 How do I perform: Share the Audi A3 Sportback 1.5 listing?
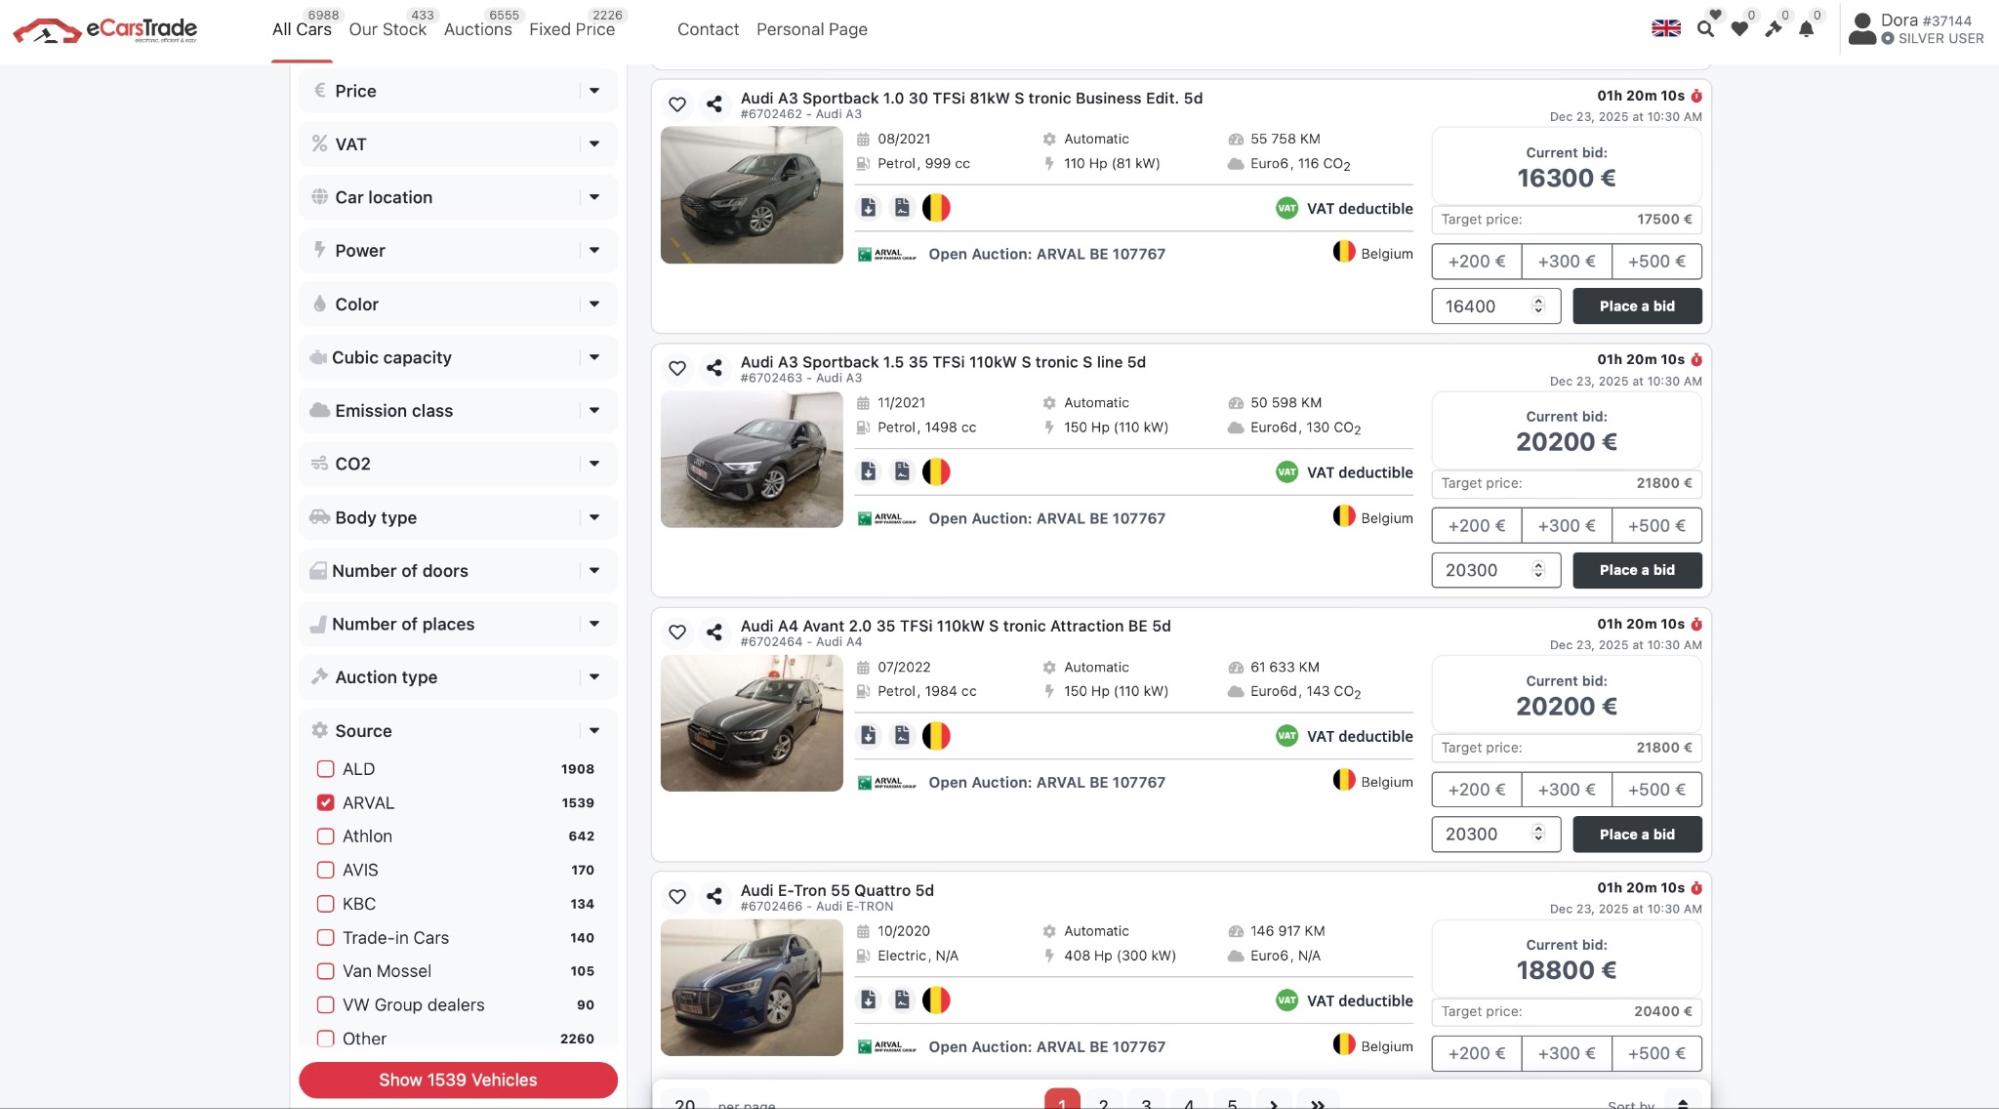pos(714,368)
